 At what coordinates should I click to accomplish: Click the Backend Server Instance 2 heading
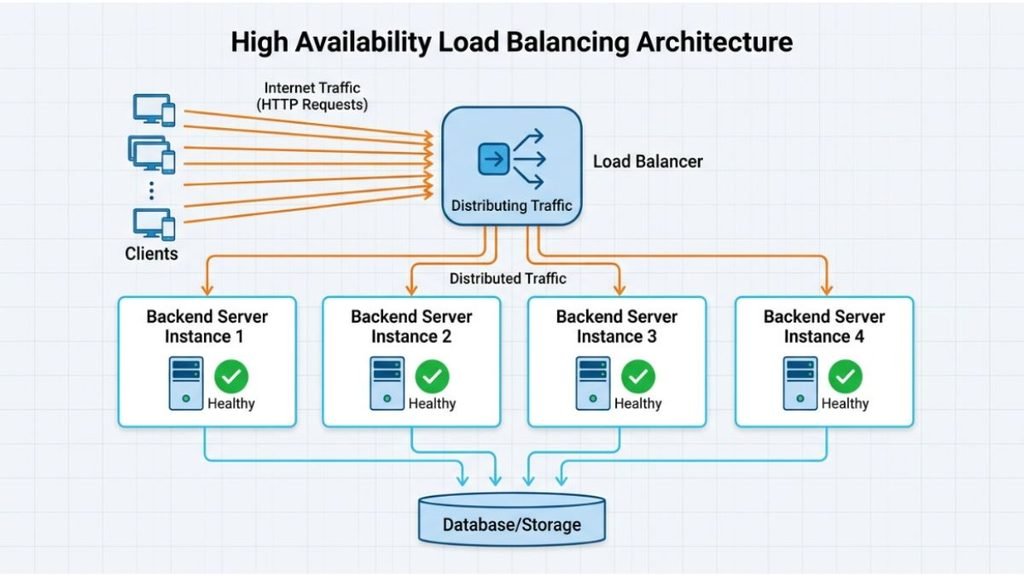(411, 327)
